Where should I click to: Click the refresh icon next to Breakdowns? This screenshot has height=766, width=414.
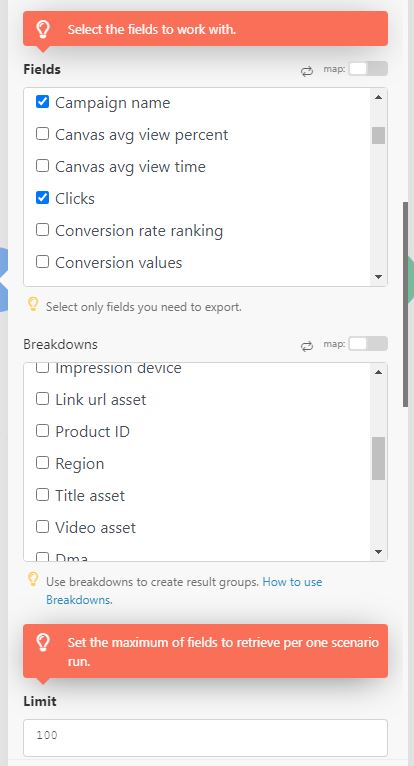click(x=306, y=346)
